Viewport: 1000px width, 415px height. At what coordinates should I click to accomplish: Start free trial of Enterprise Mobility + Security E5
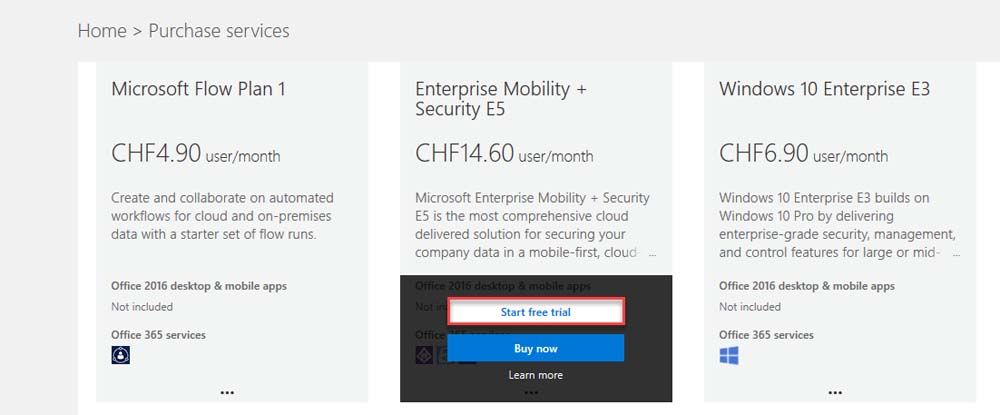point(536,312)
